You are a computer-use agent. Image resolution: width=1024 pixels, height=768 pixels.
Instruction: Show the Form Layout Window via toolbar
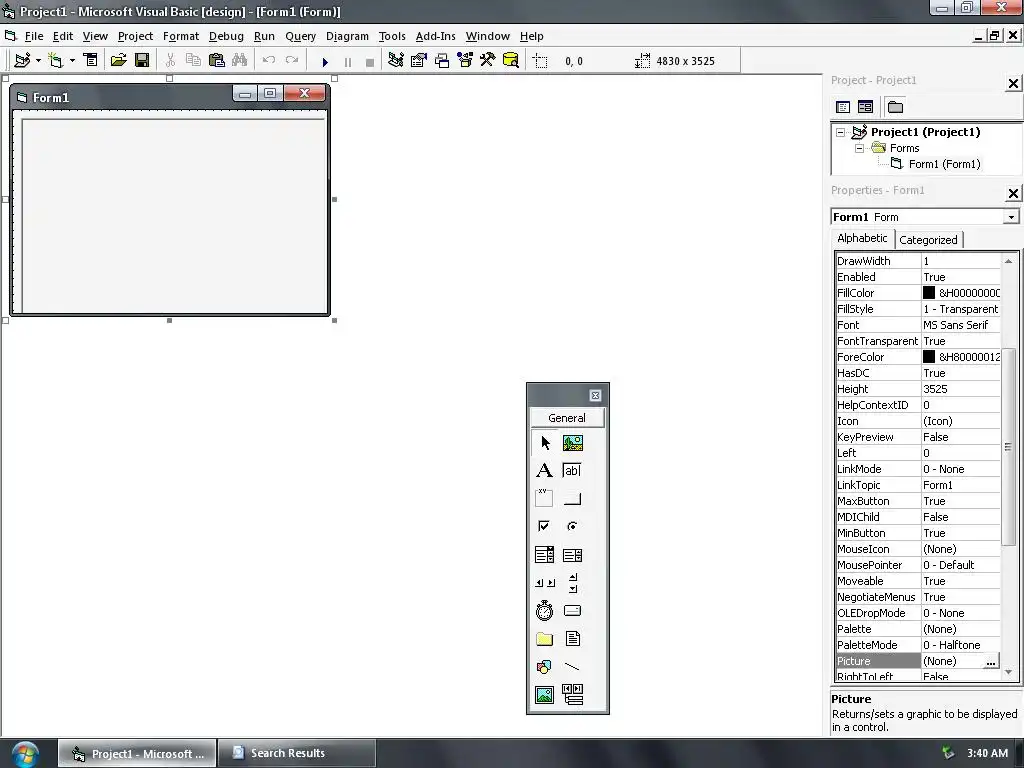(442, 61)
